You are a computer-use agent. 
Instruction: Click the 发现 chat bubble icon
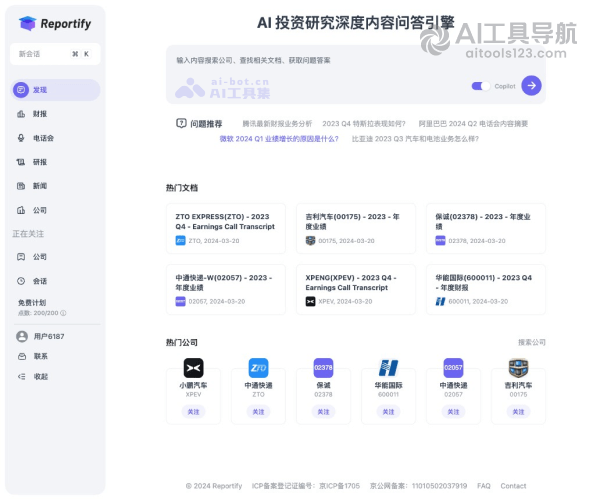(21, 90)
